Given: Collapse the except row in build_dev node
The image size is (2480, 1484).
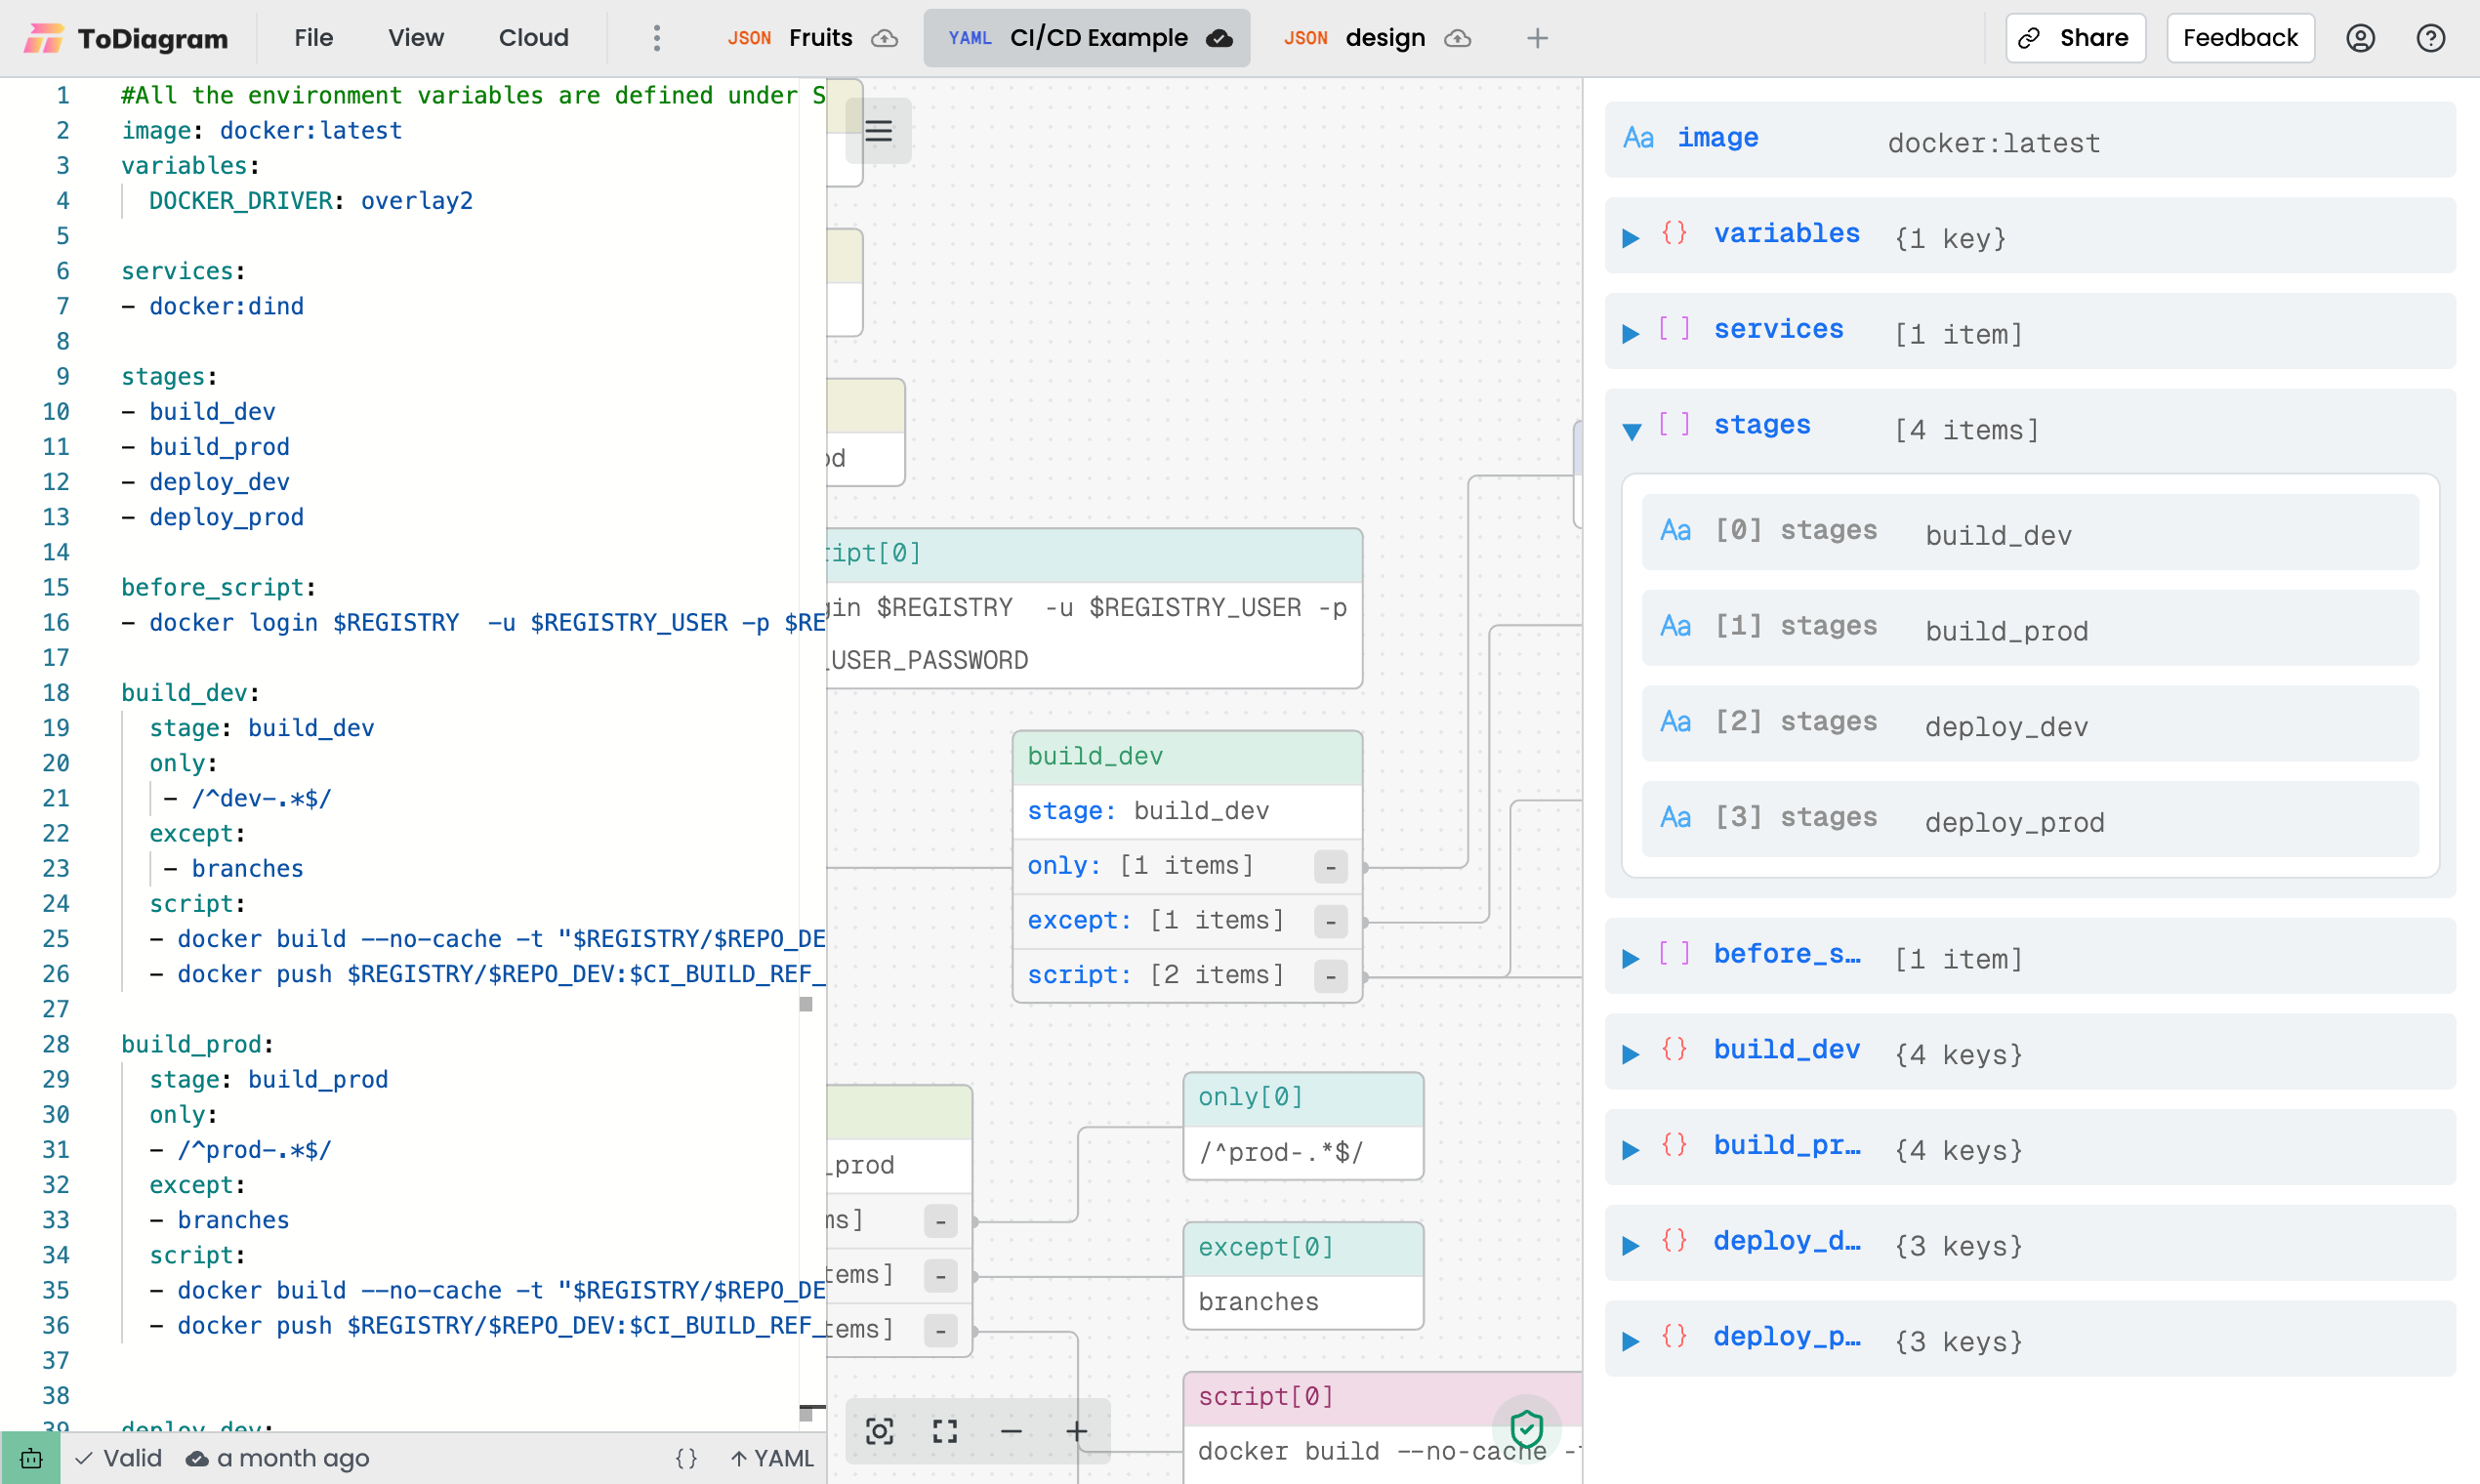Looking at the screenshot, I should (1330, 921).
